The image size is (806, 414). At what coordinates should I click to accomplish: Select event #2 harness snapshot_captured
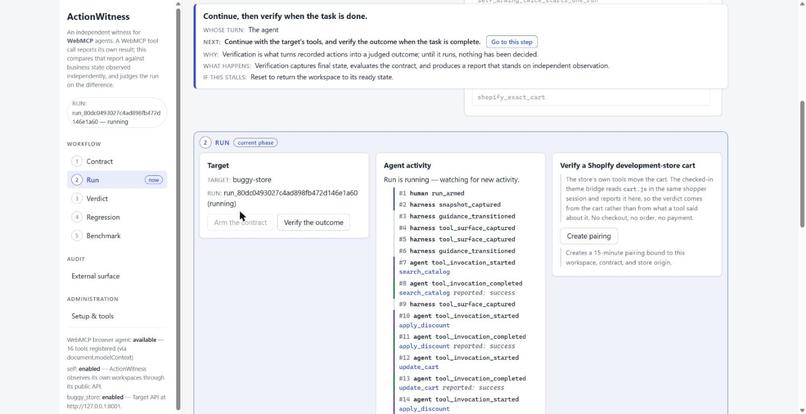[x=450, y=205]
